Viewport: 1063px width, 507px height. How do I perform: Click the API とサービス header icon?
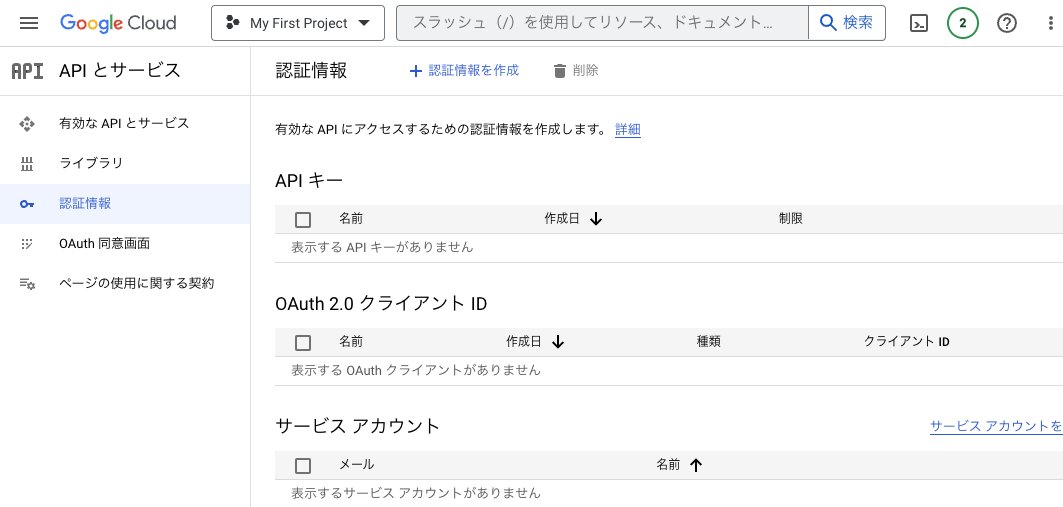click(x=28, y=70)
